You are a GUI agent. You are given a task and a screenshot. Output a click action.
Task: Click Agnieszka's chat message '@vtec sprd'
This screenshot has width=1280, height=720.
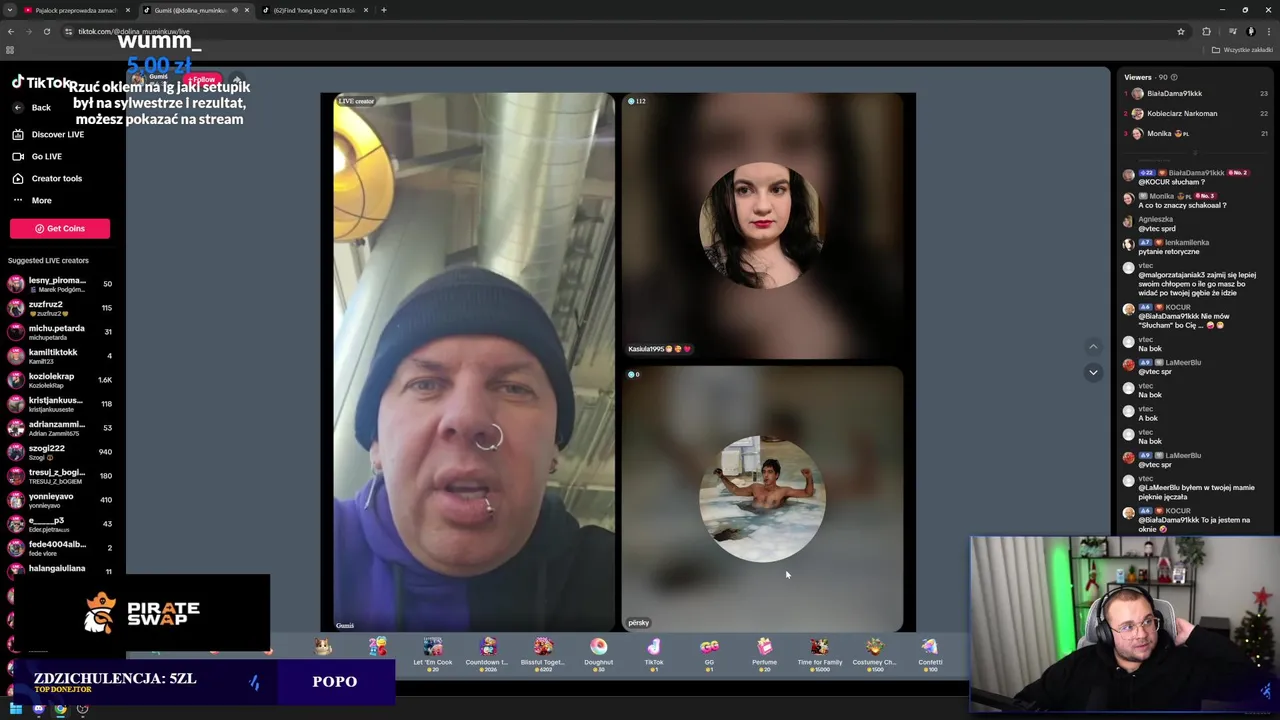(x=1157, y=229)
